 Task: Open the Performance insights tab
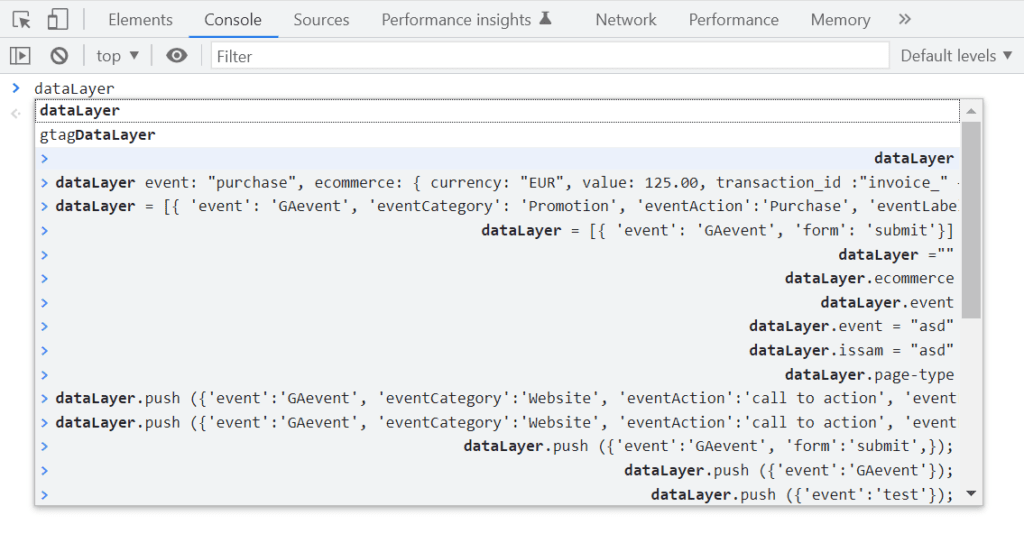coord(466,20)
